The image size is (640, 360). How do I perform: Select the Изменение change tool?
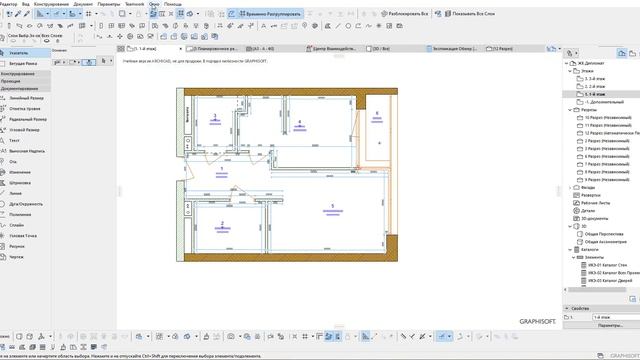coord(24,172)
